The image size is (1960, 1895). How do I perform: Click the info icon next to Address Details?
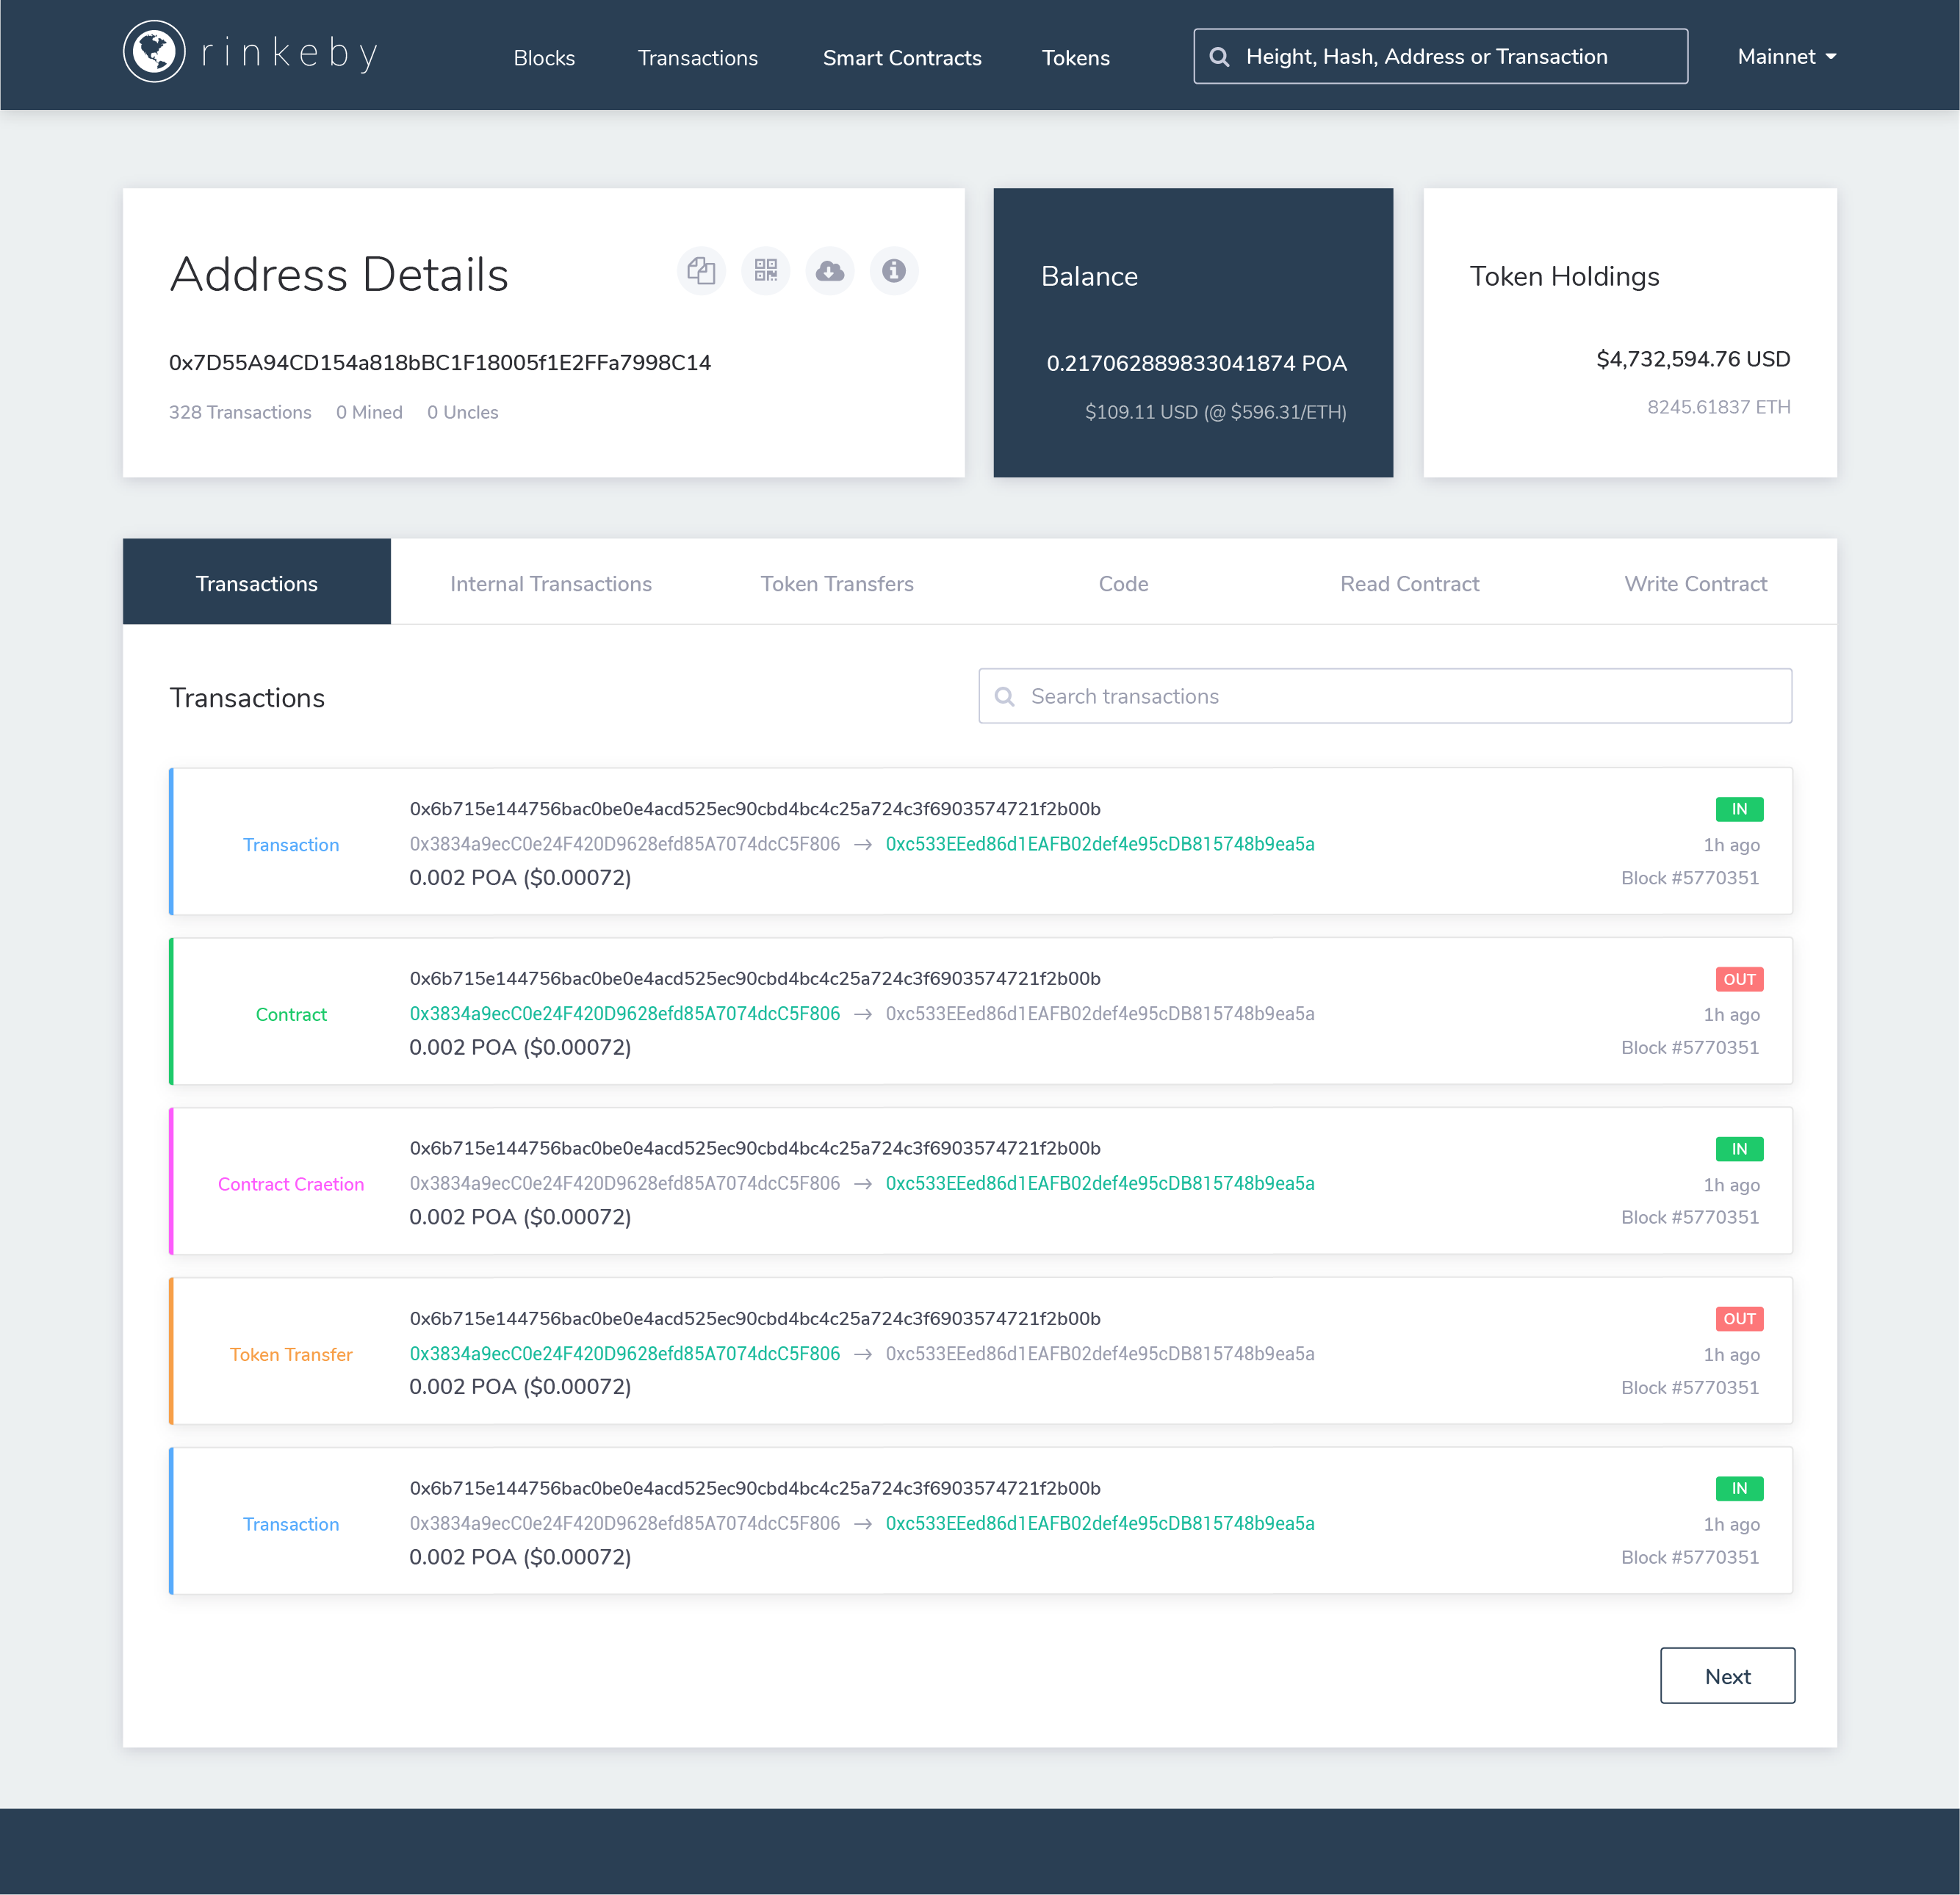coord(894,271)
